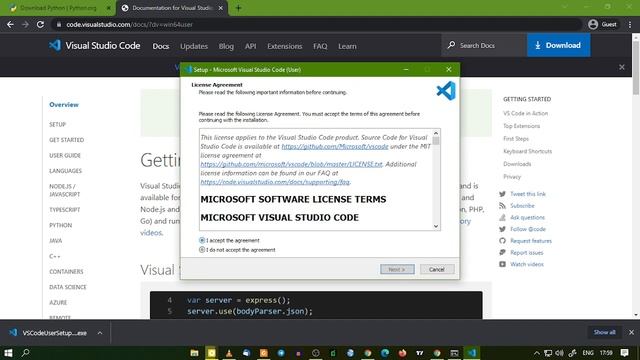
Task: Open the browser three-dot menu
Action: point(630,24)
